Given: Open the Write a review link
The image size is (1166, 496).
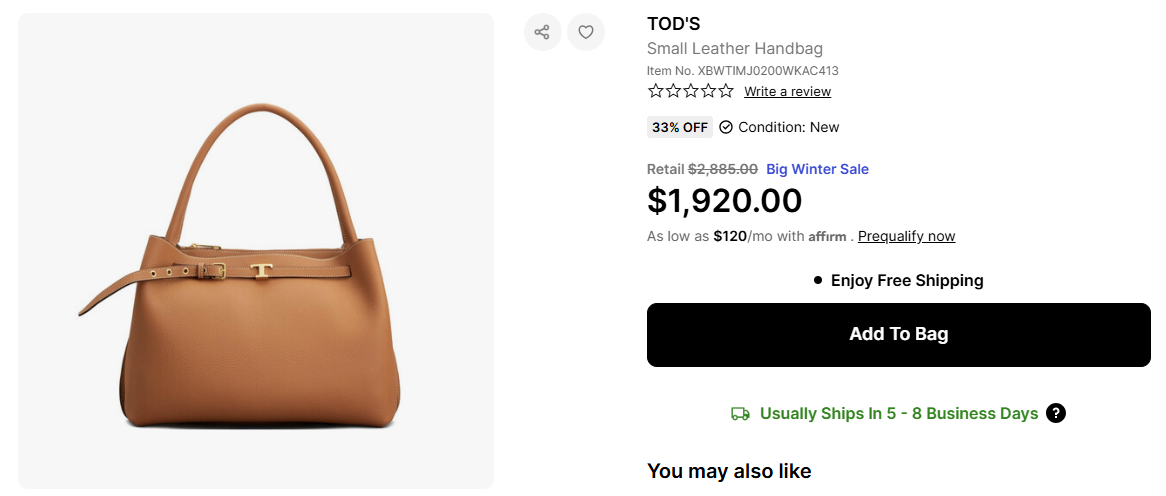Looking at the screenshot, I should tap(787, 92).
